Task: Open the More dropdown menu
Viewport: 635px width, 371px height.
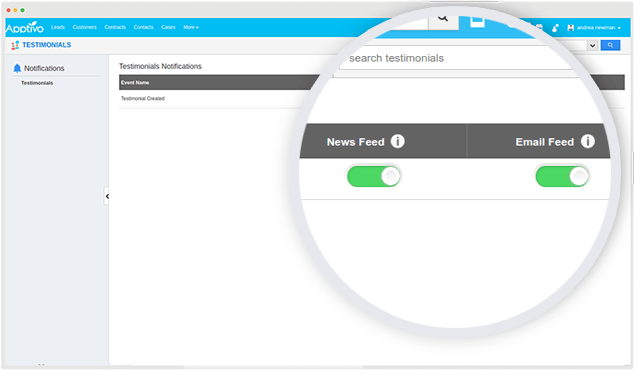Action: pyautogui.click(x=191, y=27)
